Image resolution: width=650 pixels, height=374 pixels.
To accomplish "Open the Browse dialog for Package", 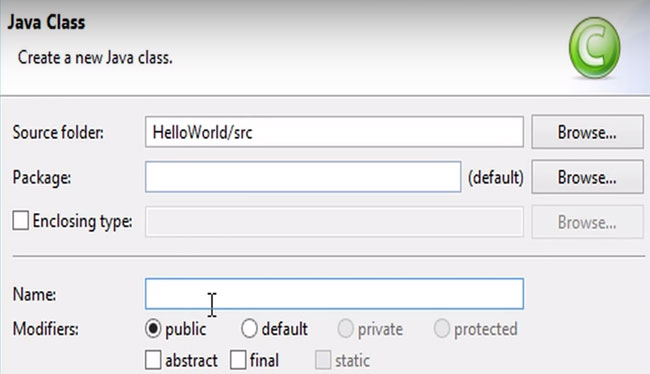I will [587, 177].
